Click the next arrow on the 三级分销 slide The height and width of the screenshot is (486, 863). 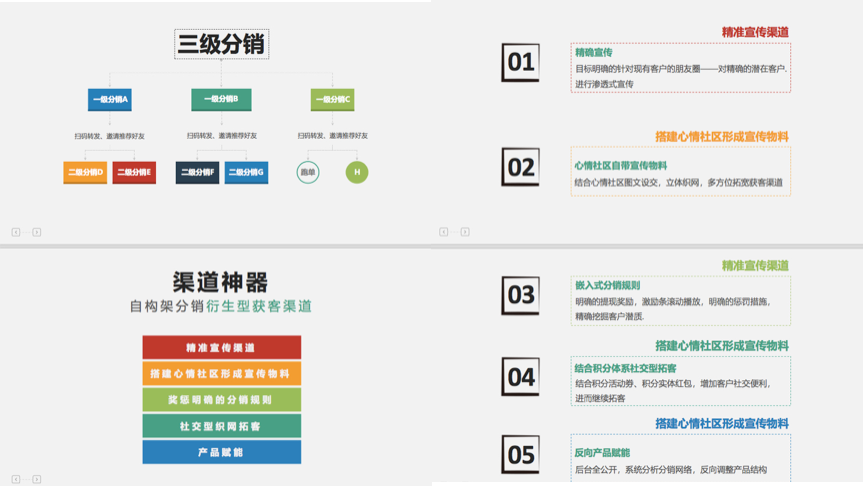coord(37,232)
